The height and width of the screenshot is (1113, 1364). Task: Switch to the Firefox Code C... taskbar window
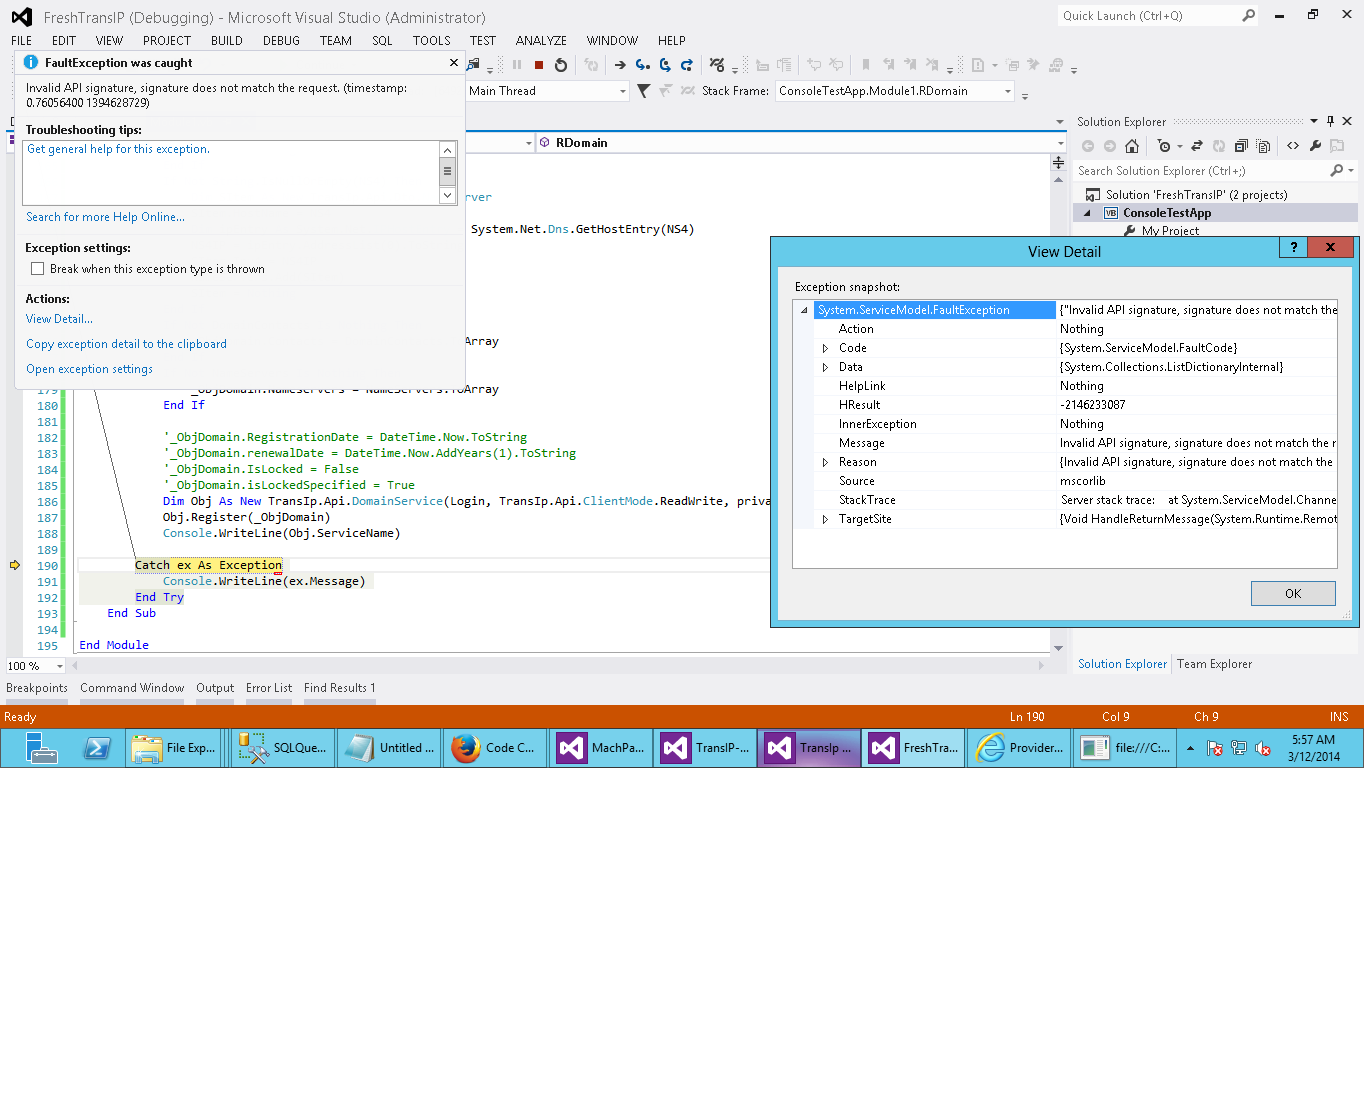coord(495,748)
